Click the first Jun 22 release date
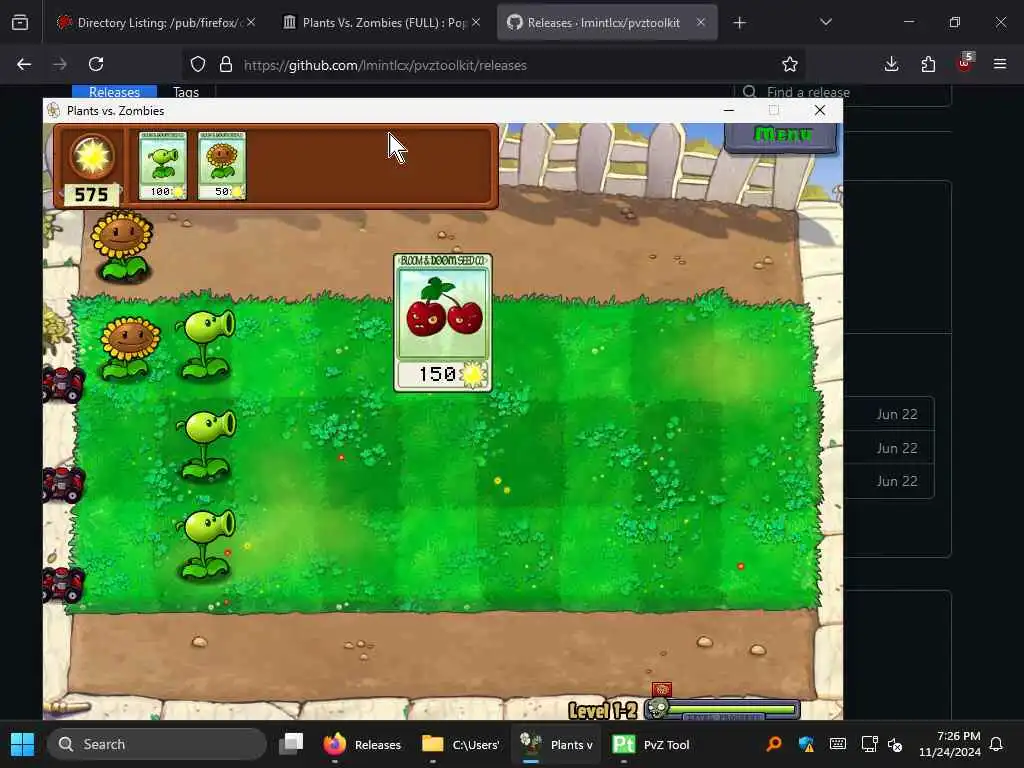 (897, 414)
